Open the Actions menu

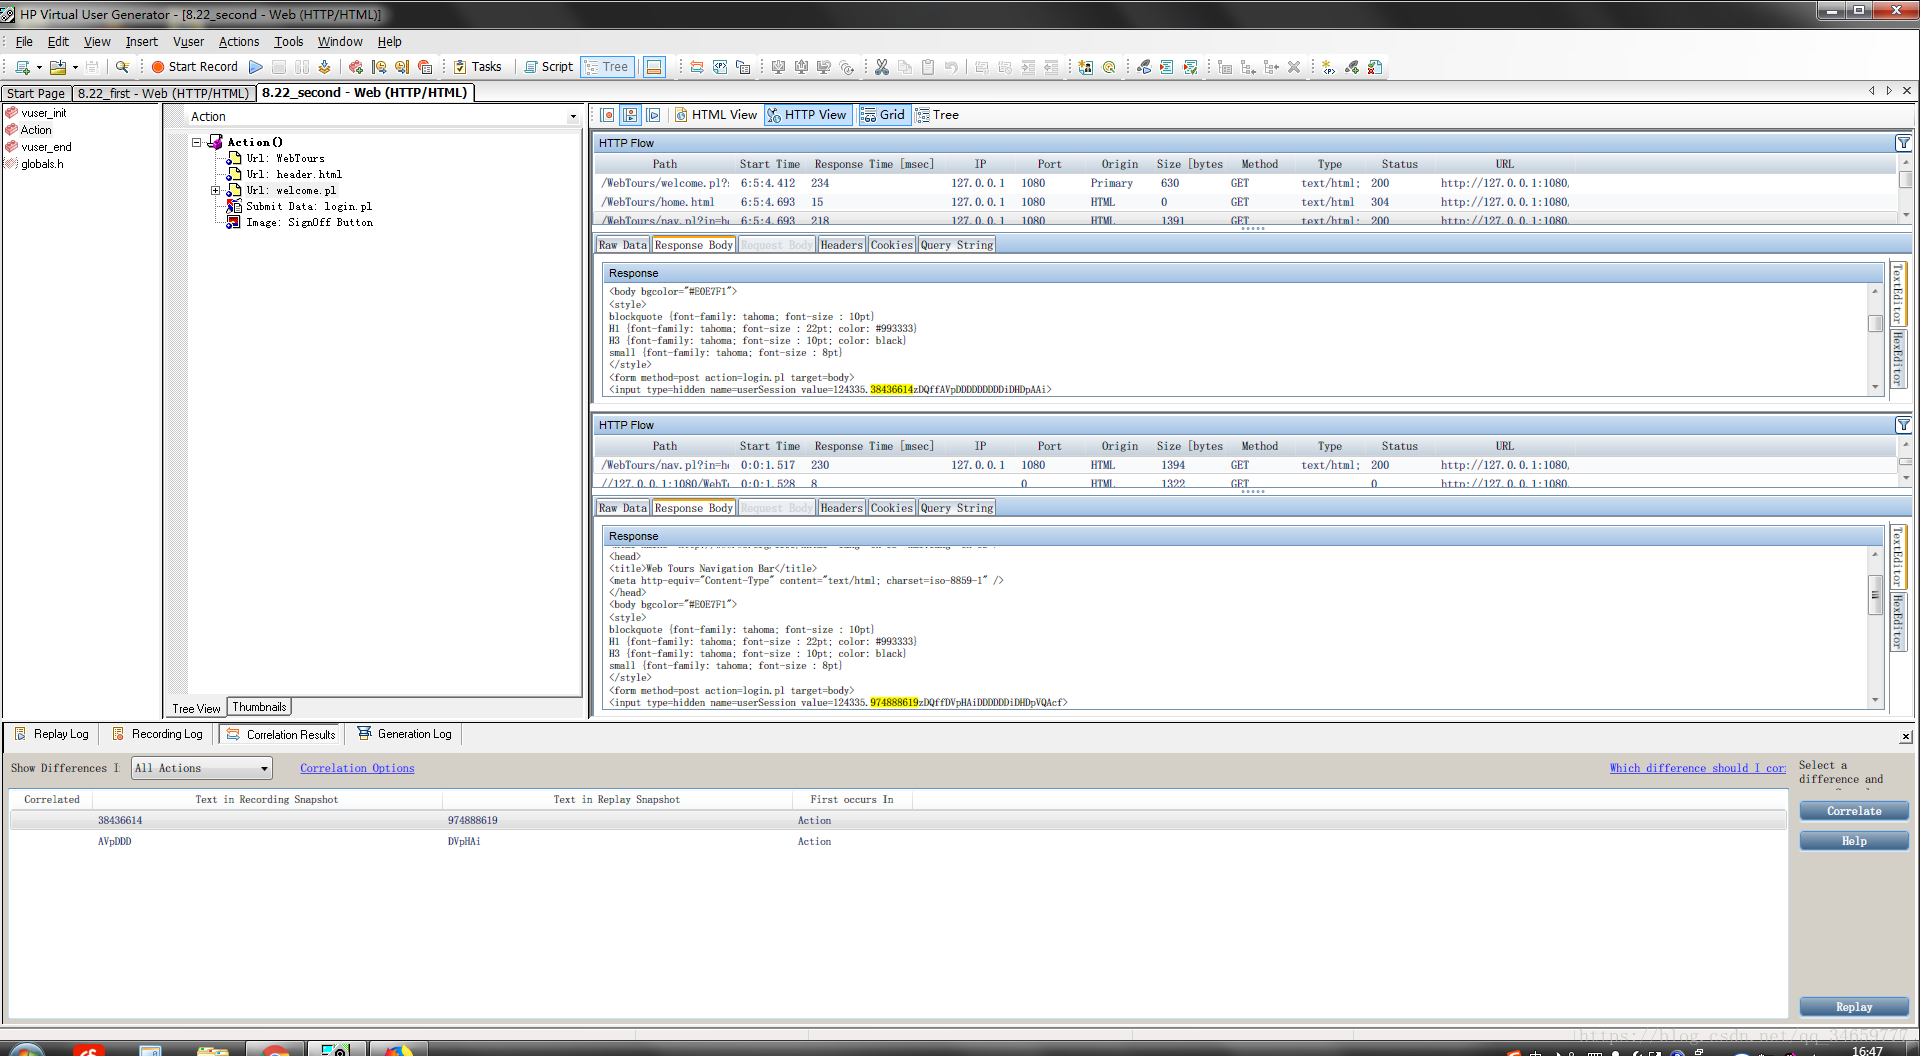tap(239, 42)
